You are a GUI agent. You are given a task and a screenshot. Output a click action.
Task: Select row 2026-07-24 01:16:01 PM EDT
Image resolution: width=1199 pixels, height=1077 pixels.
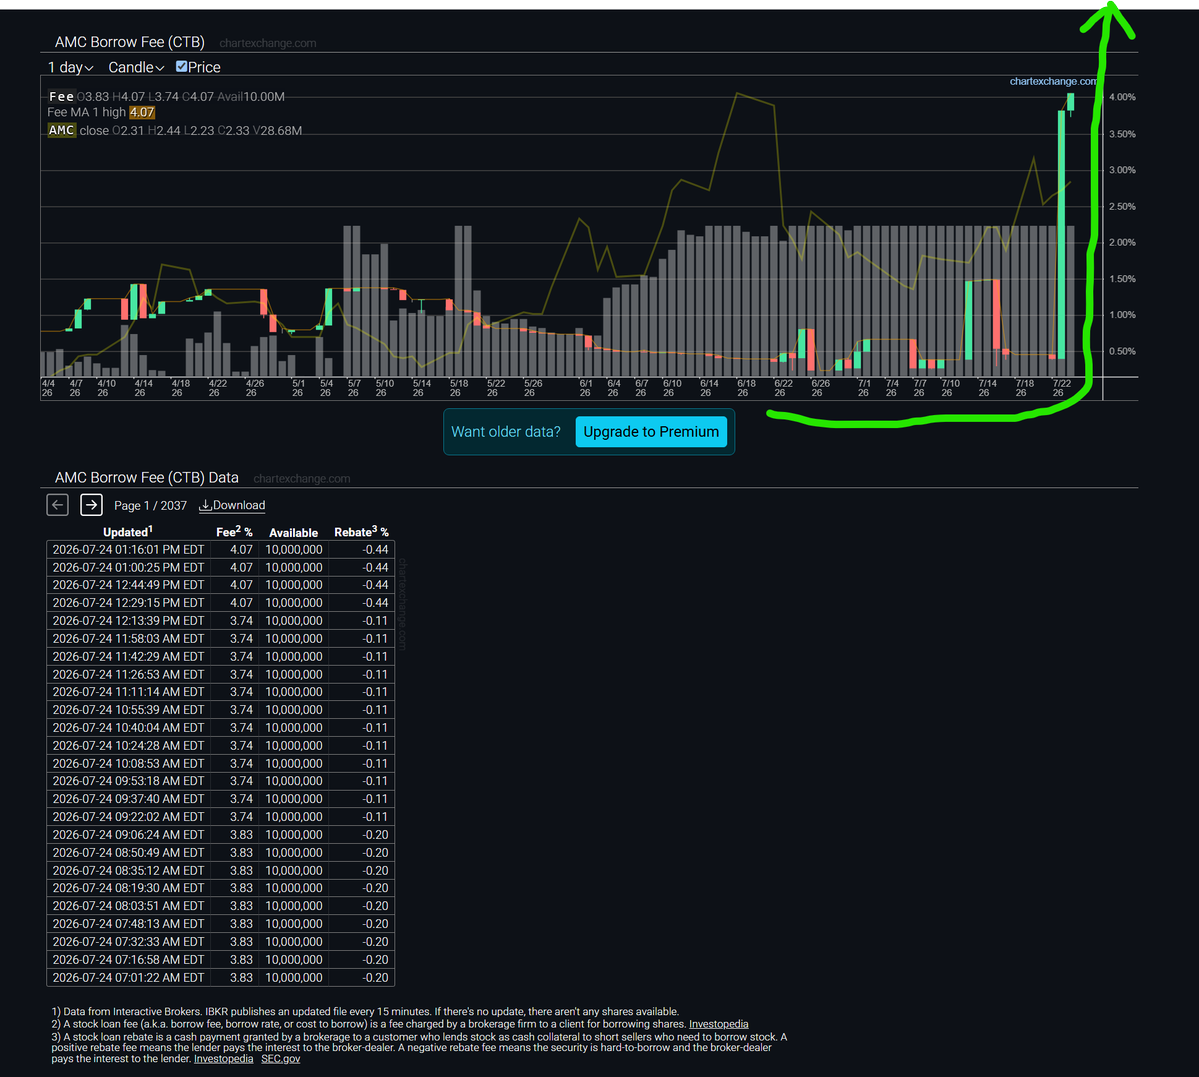[220, 549]
